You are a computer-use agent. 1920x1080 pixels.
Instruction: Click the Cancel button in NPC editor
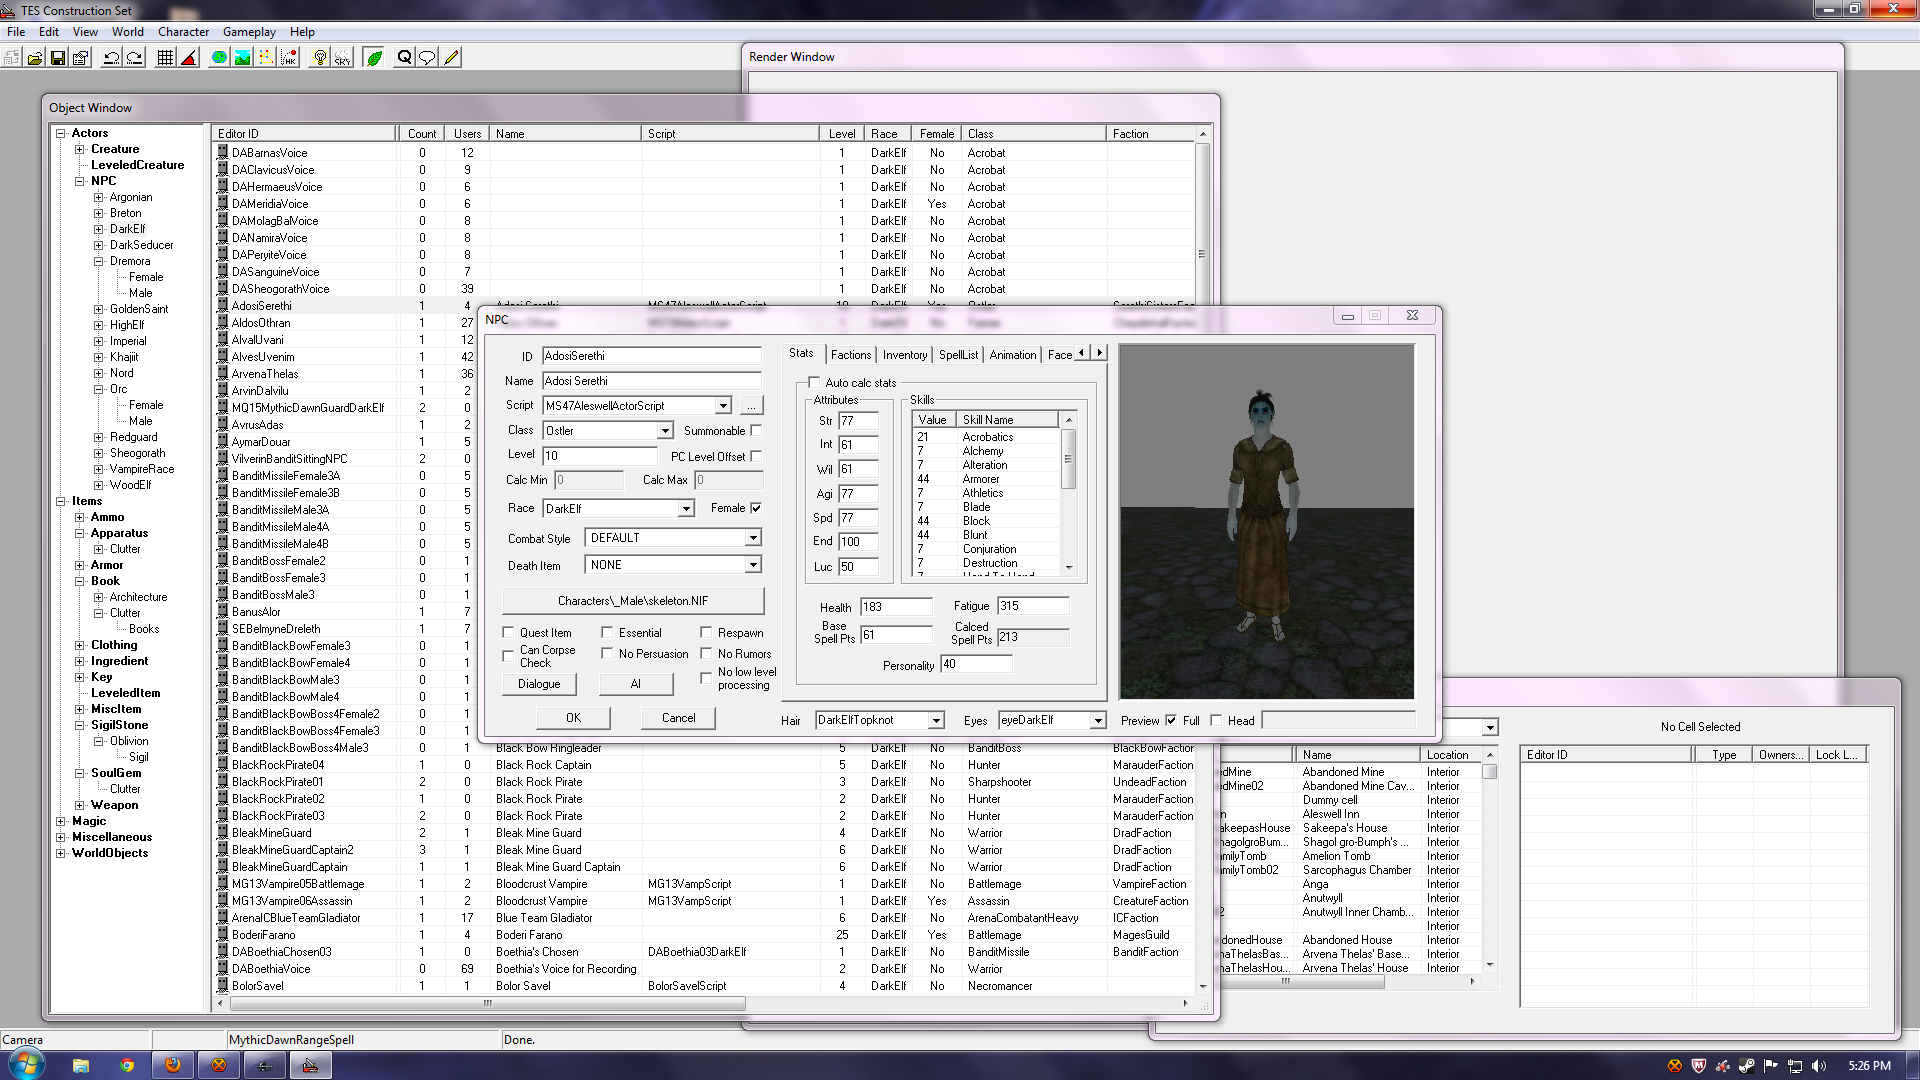tap(676, 716)
